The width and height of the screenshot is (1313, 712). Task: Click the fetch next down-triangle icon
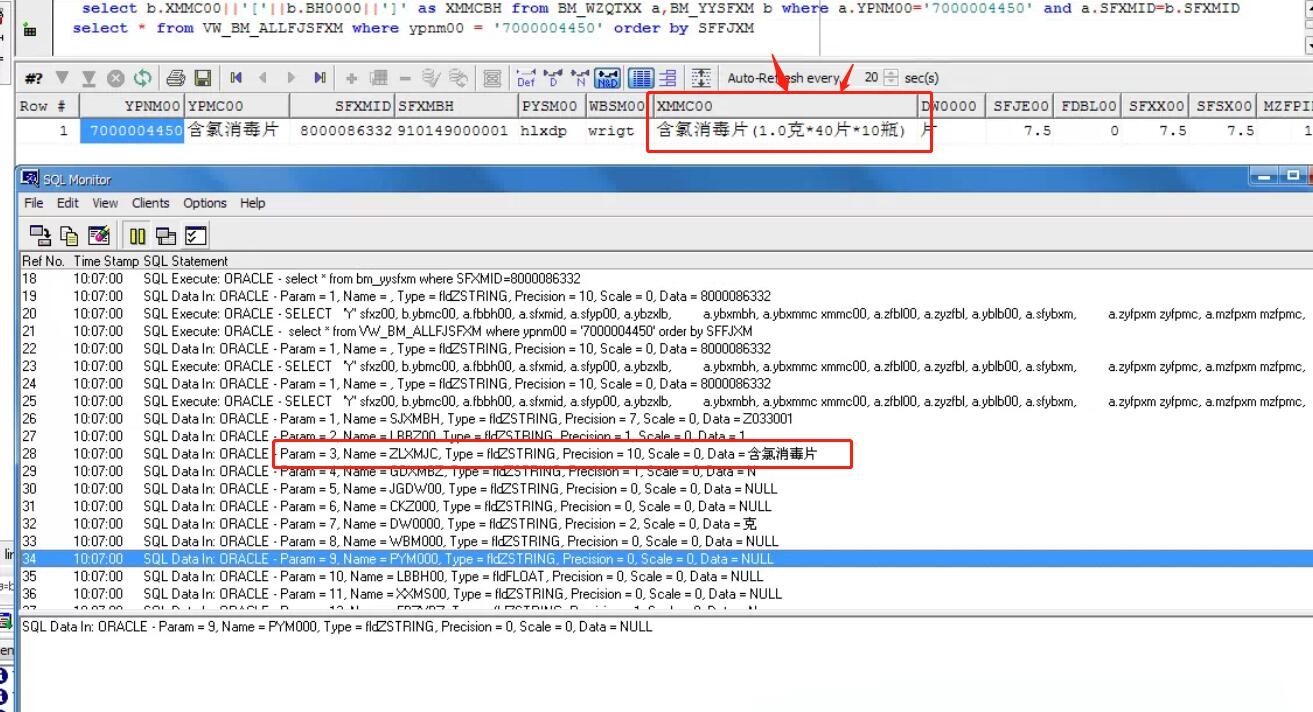(62, 78)
